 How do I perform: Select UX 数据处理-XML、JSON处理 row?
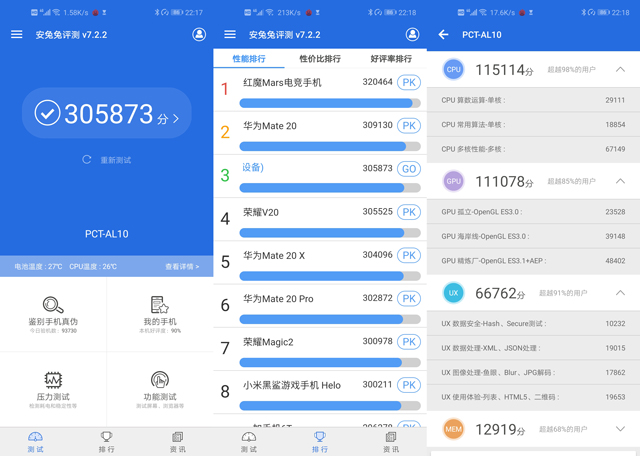[x=533, y=348]
